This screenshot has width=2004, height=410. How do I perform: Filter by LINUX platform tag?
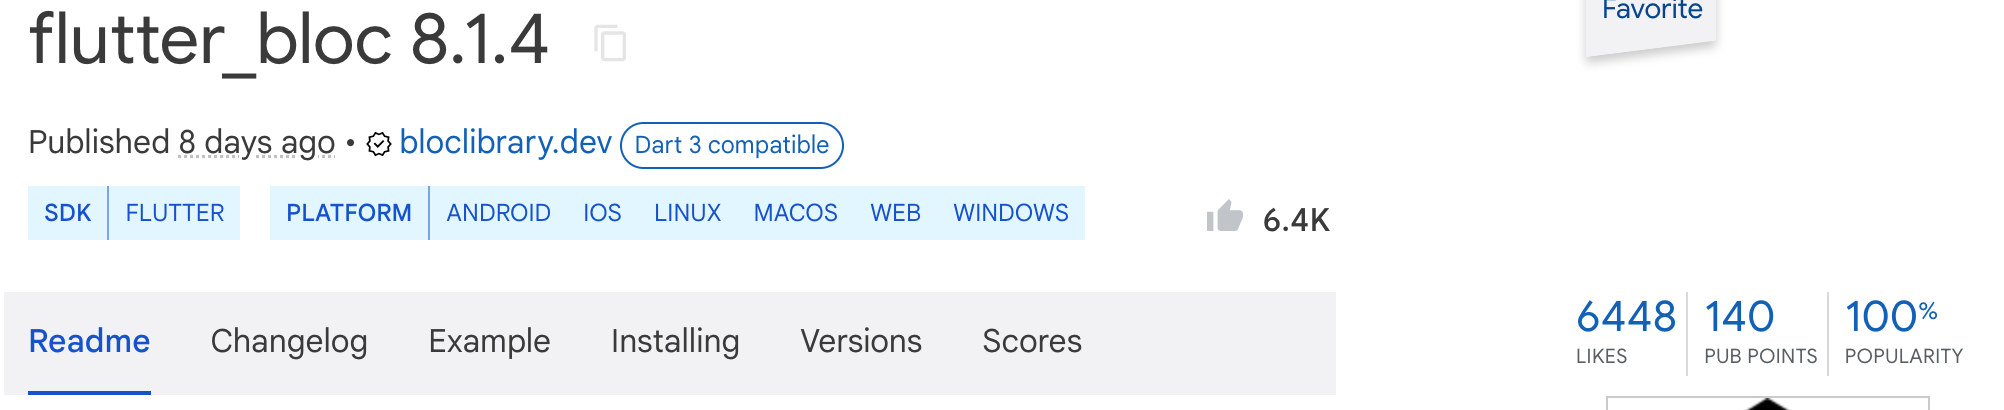pos(687,213)
